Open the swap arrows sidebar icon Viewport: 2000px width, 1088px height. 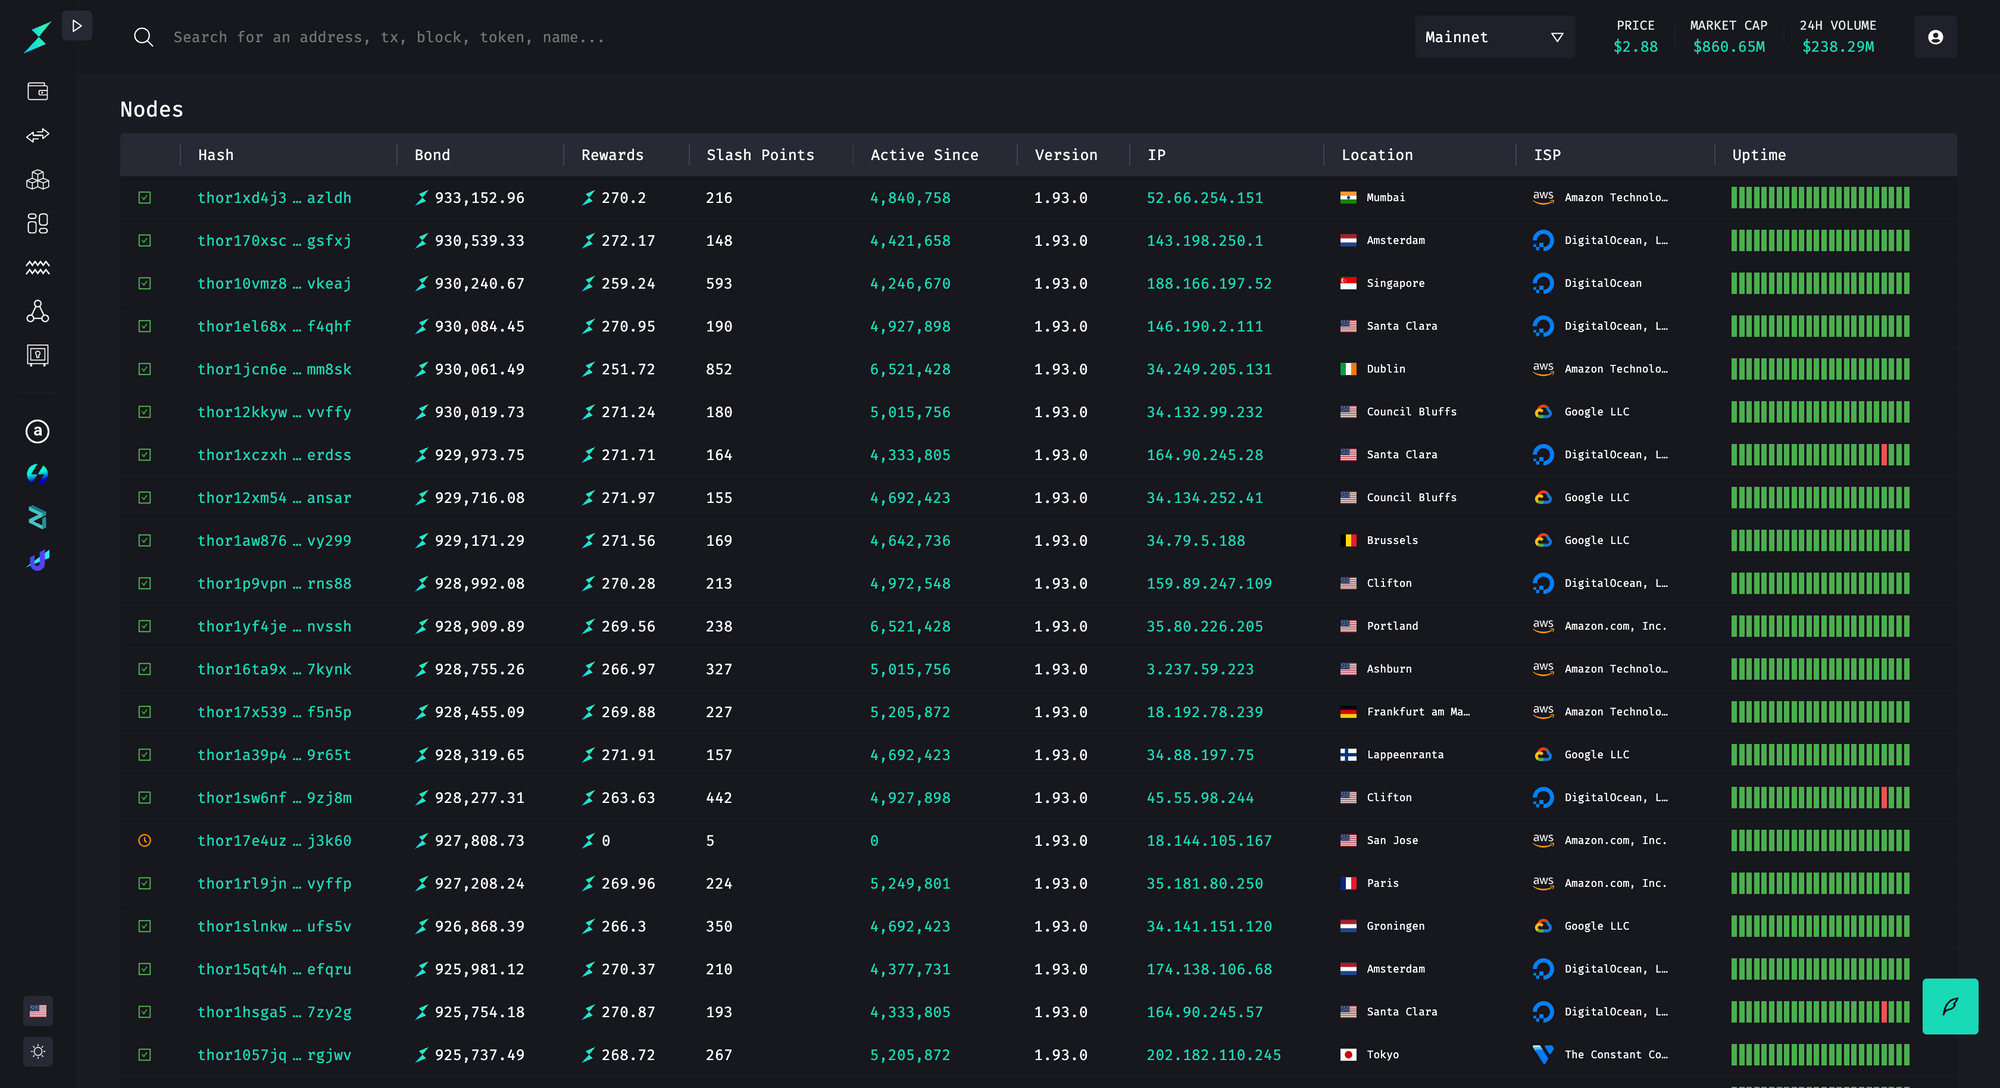37,136
